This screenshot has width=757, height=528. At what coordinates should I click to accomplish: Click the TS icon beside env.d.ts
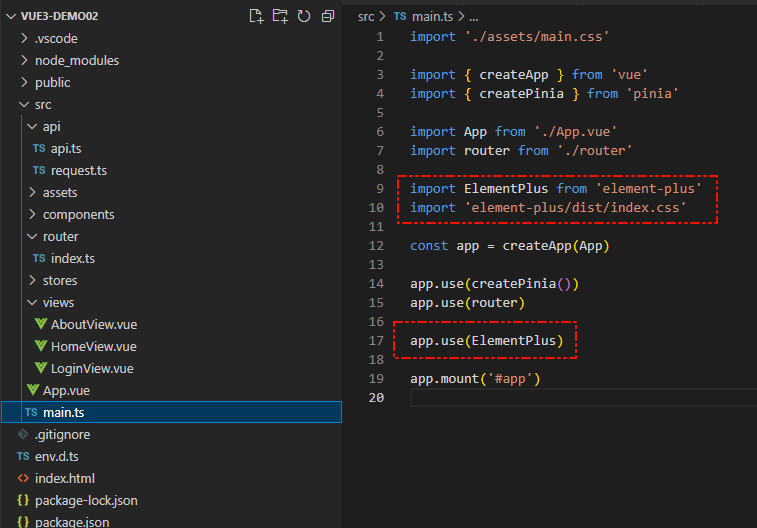[23, 456]
